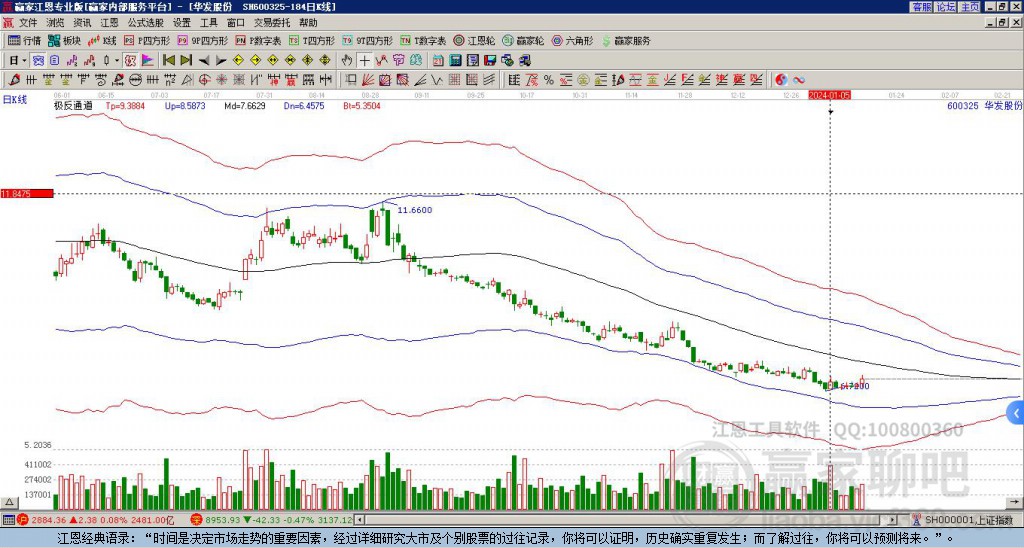Open the T数字表 tool

pos(423,40)
